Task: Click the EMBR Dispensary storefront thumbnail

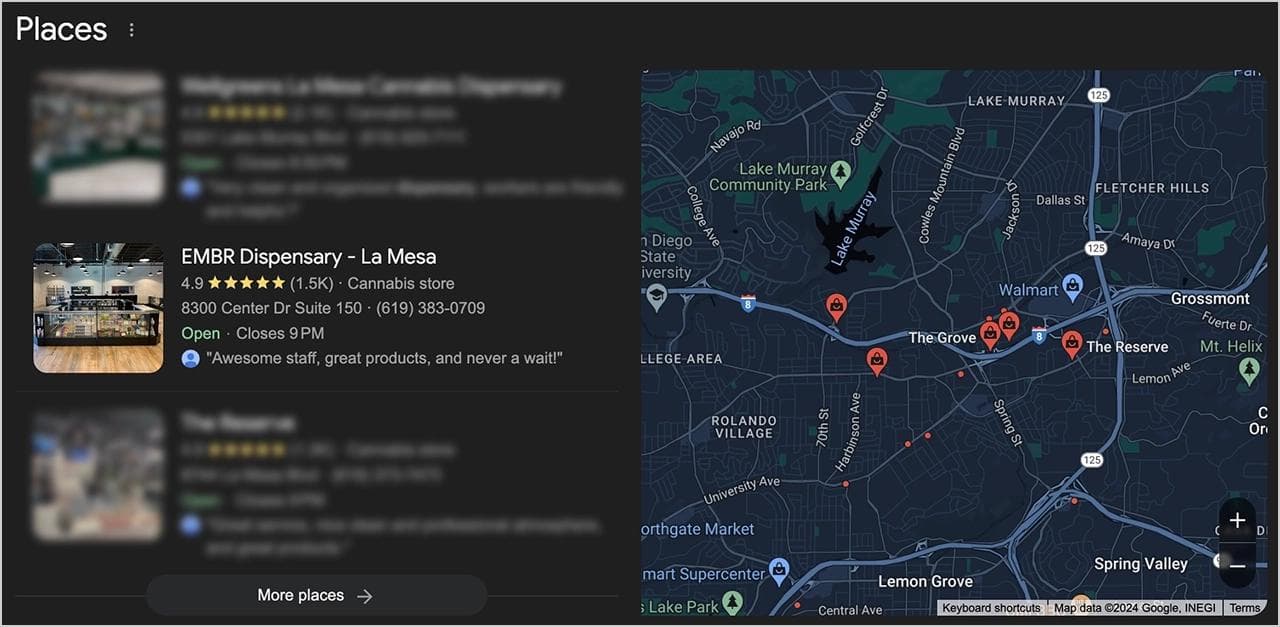Action: [98, 308]
